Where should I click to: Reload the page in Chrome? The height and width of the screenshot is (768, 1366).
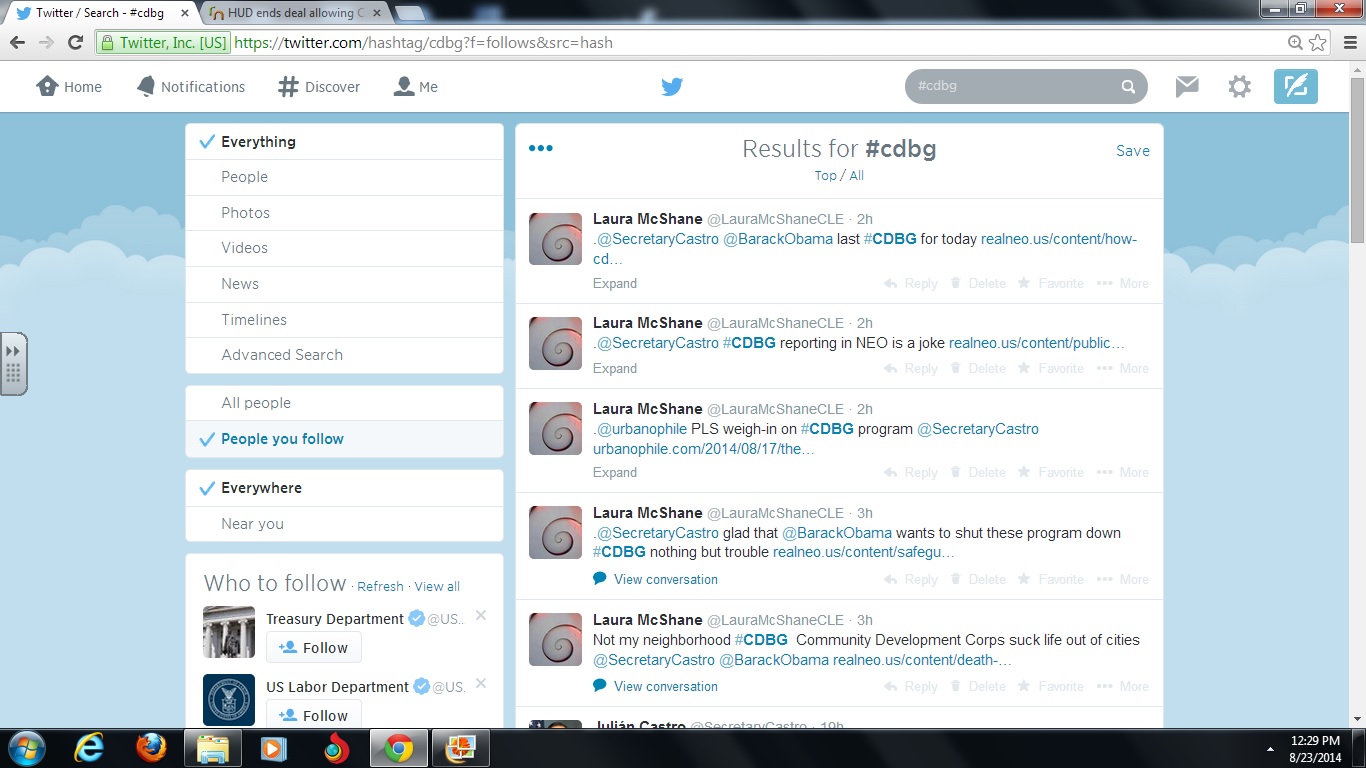pos(75,42)
